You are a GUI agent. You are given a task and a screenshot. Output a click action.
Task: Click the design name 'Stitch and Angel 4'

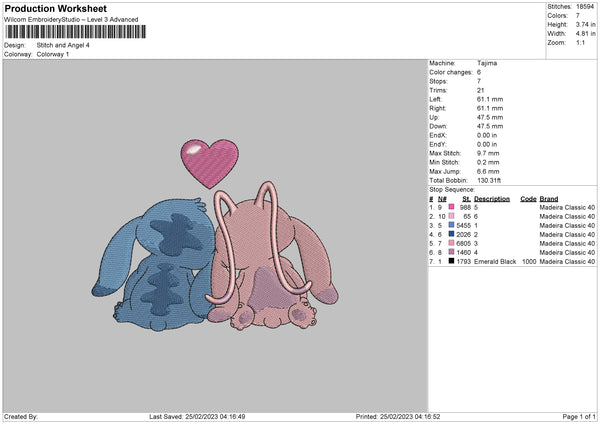(x=63, y=45)
